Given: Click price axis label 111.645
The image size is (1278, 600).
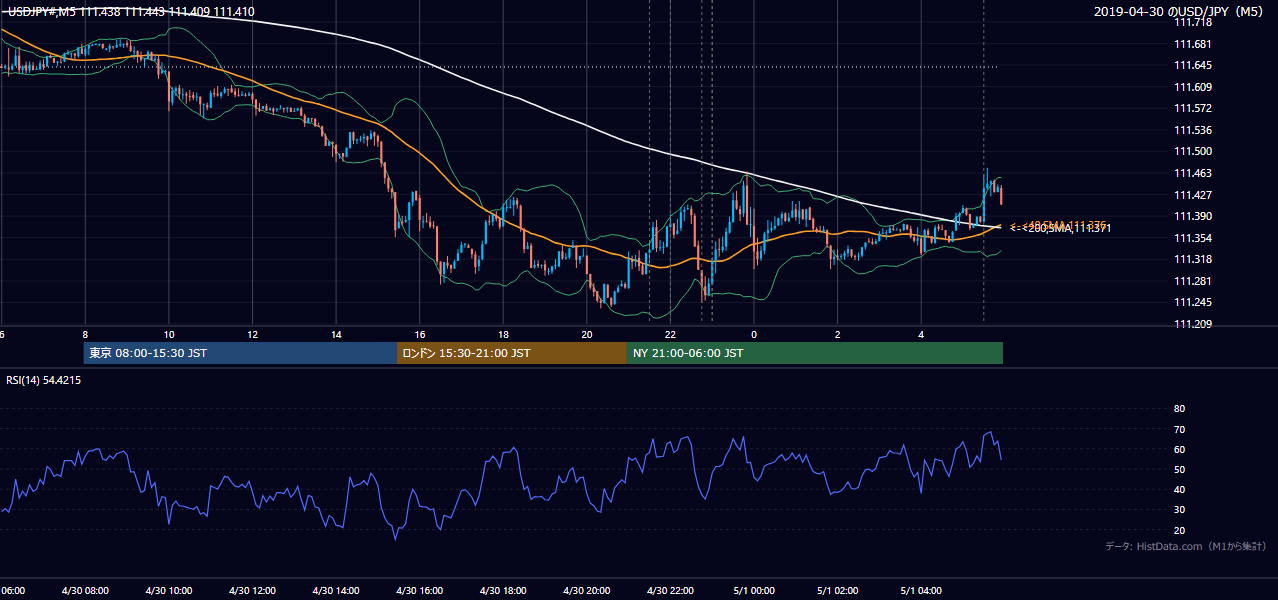Looking at the screenshot, I should [x=1192, y=66].
